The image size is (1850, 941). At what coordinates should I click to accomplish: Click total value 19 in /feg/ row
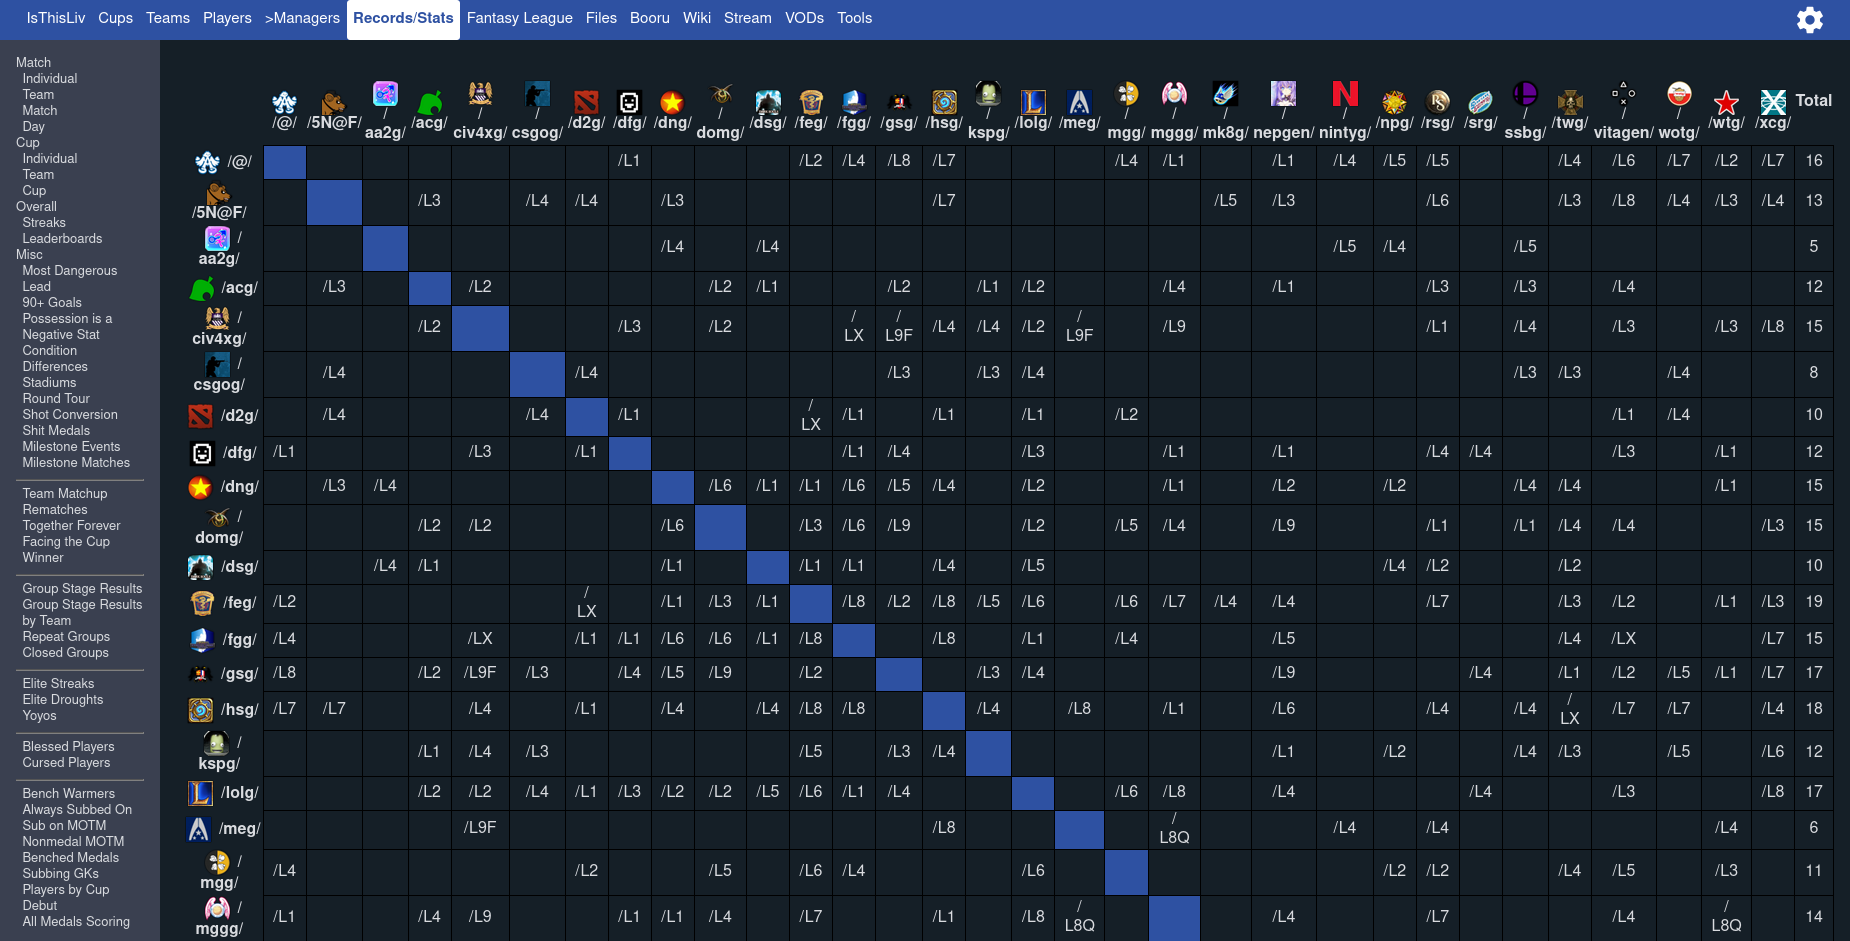(1814, 602)
